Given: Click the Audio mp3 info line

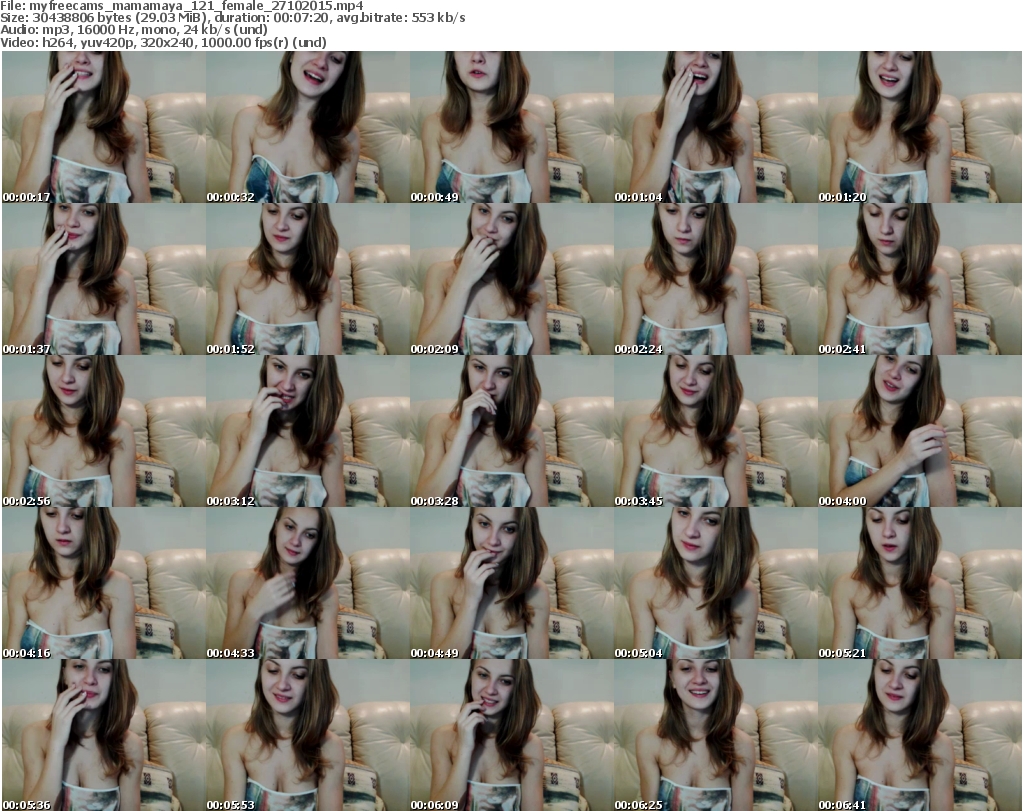Looking at the screenshot, I should [134, 30].
